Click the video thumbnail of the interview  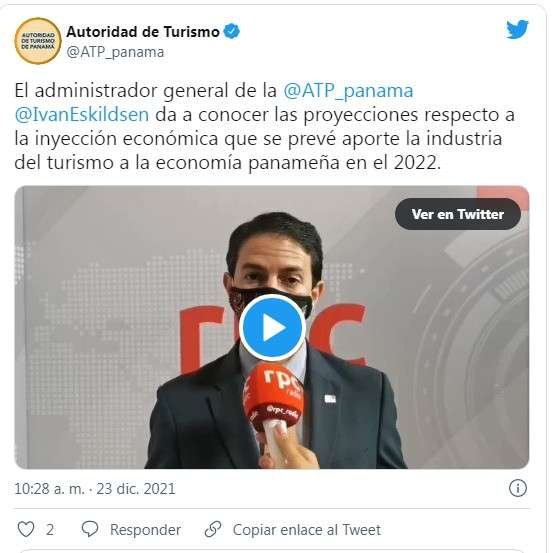[x=272, y=327]
